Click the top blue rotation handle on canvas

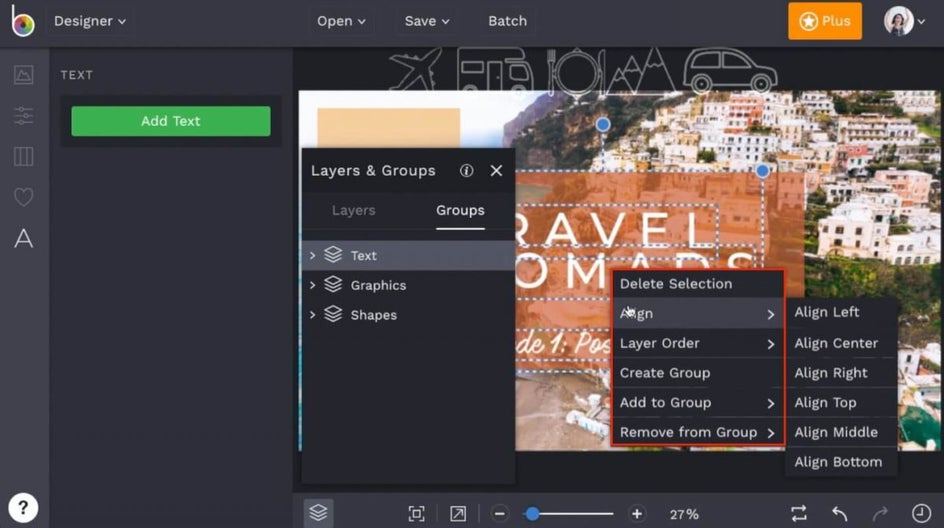click(603, 124)
